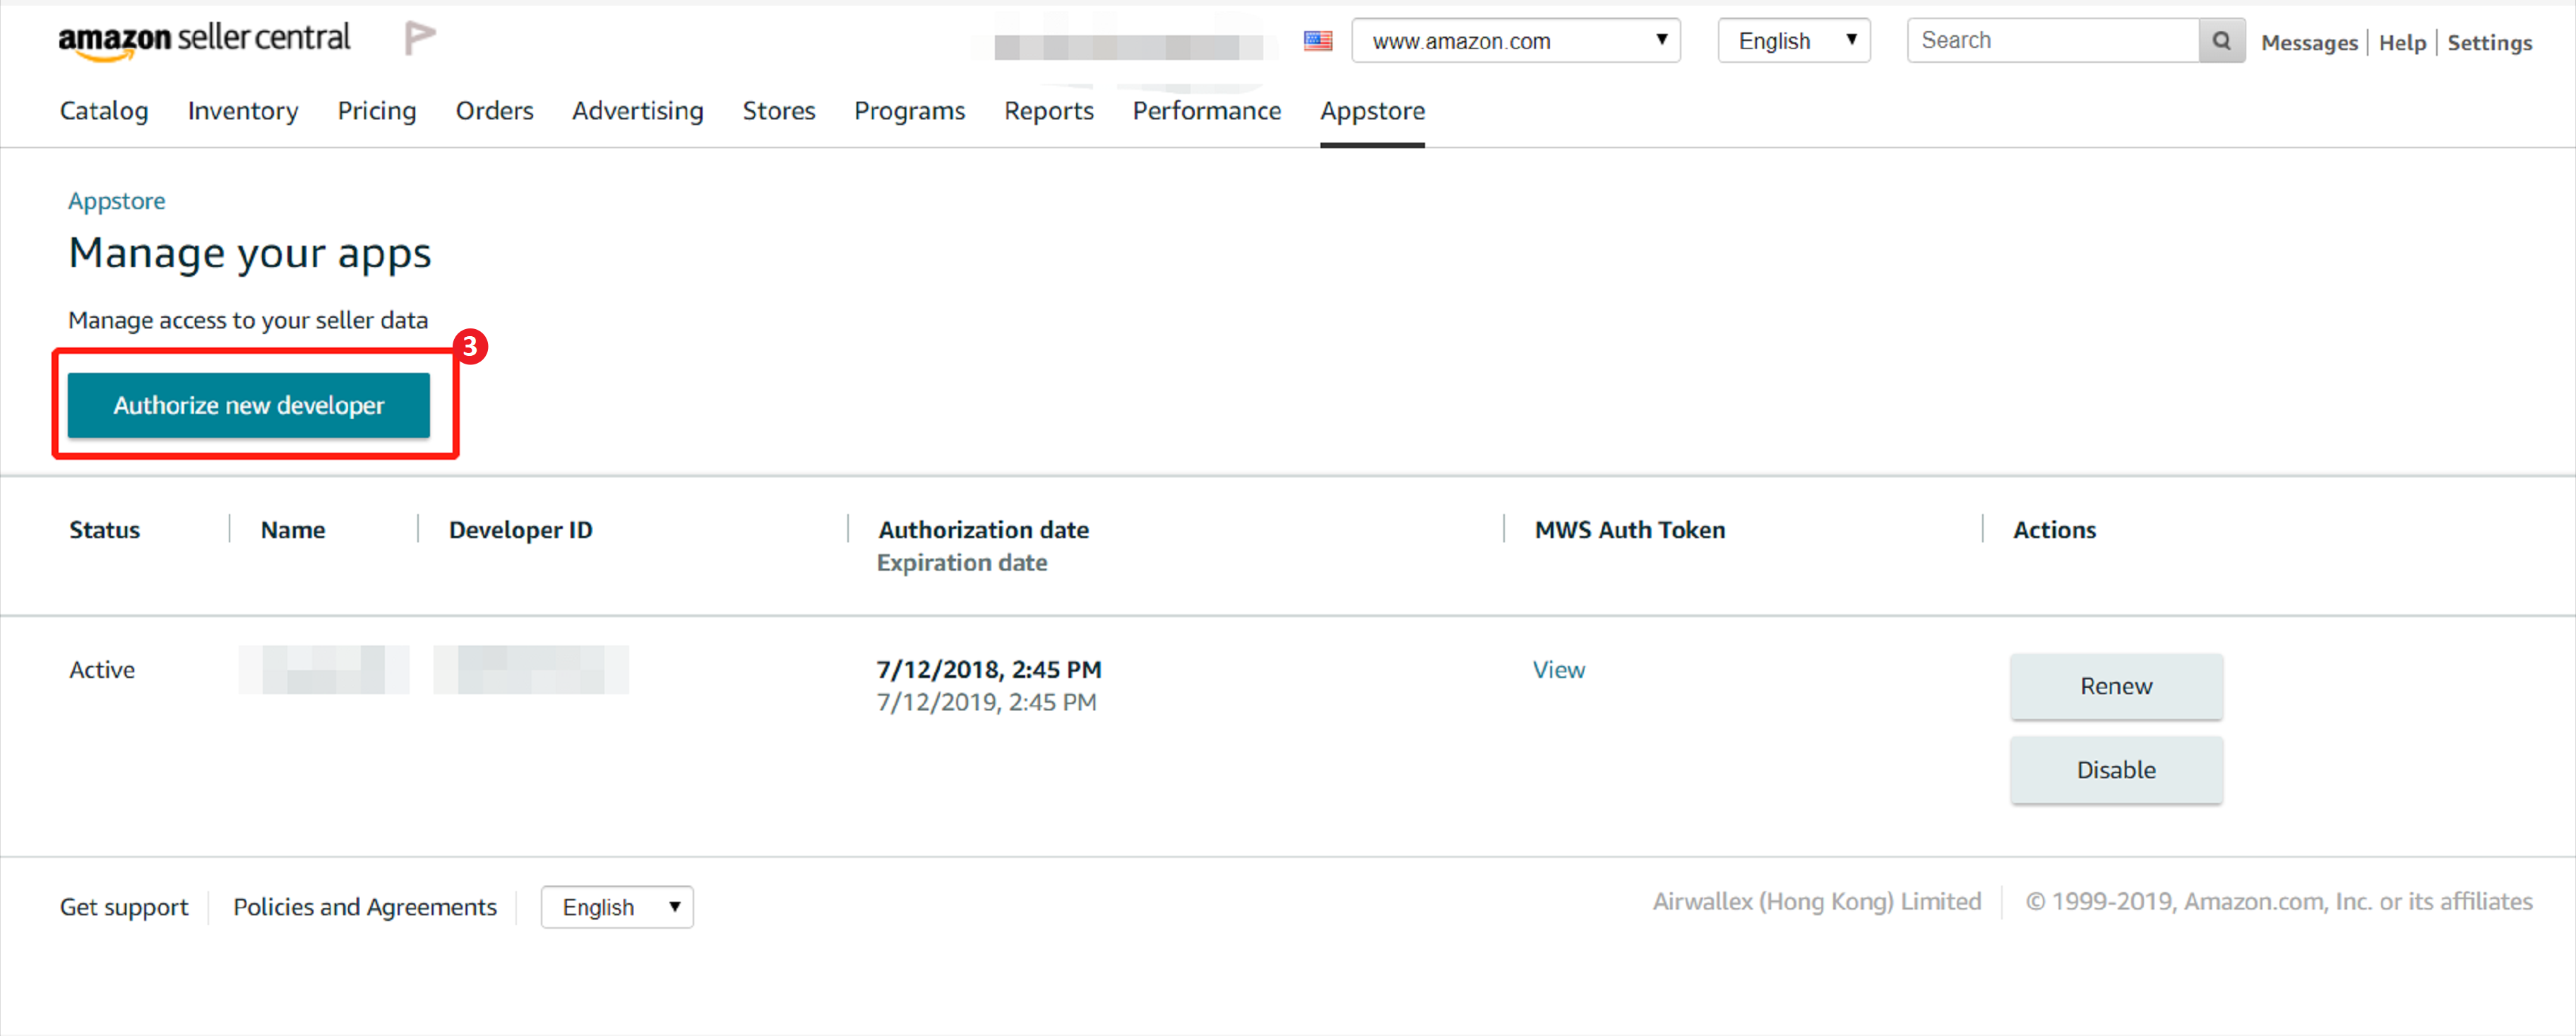2576x1036 pixels.
Task: Click into the Search input field
Action: point(2052,41)
